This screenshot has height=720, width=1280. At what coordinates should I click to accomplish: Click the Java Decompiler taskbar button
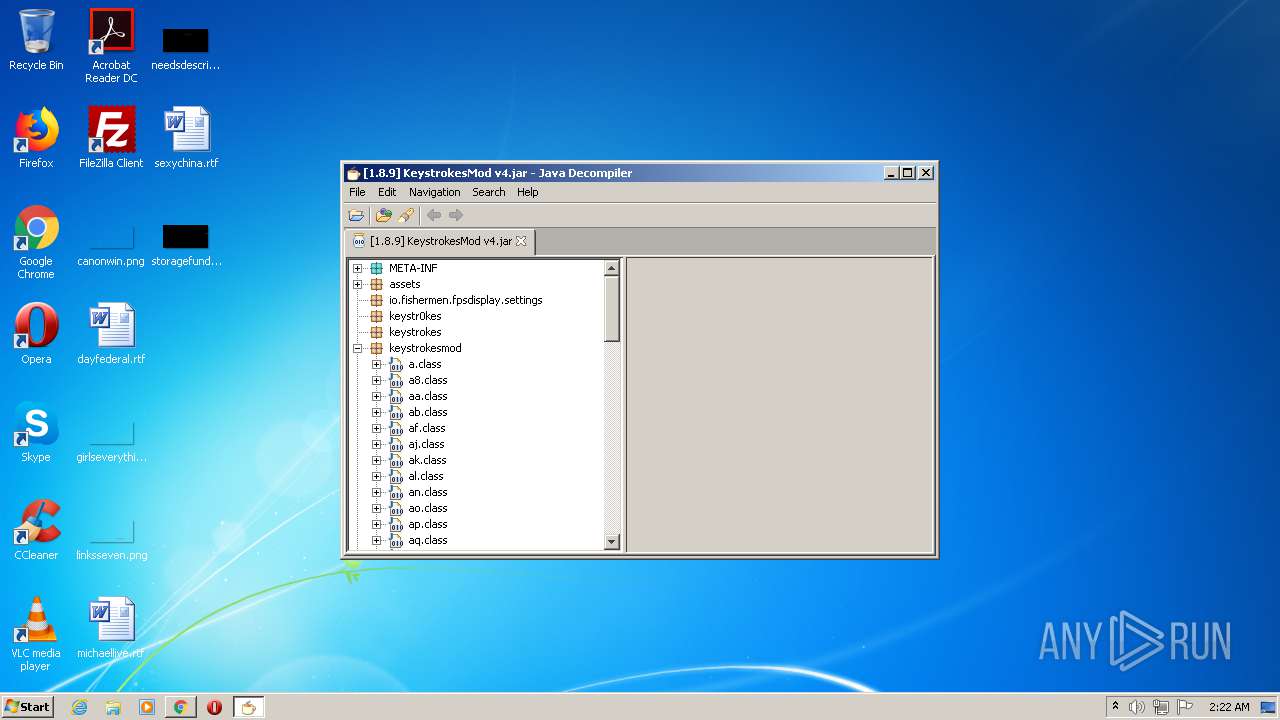pos(247,707)
